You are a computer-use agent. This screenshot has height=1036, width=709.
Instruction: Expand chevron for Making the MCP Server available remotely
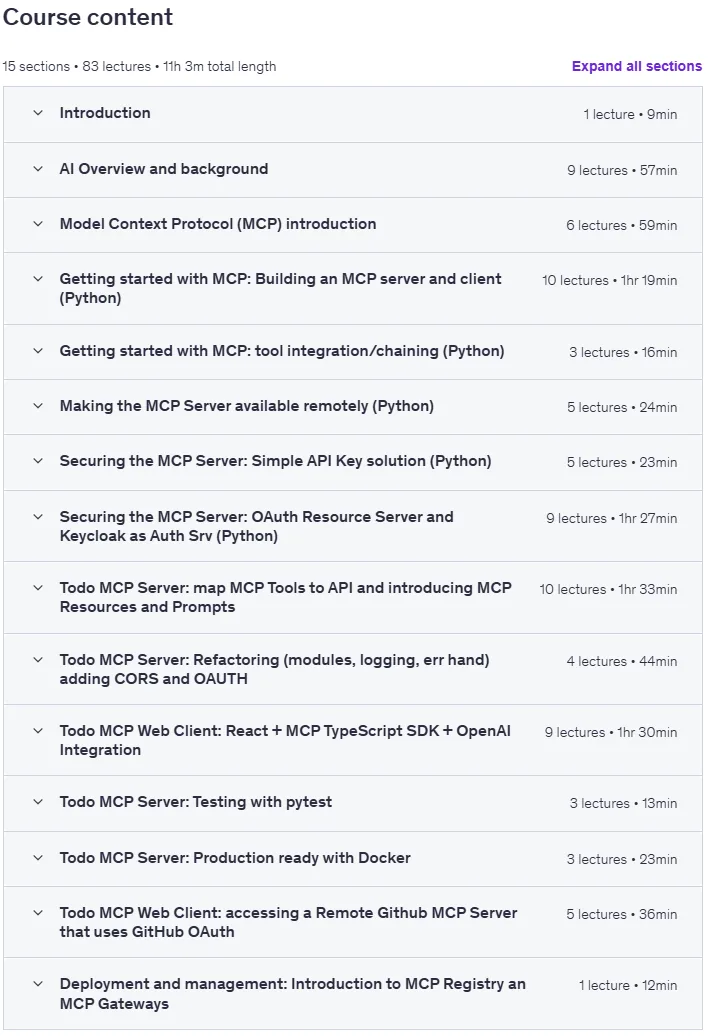tap(38, 406)
